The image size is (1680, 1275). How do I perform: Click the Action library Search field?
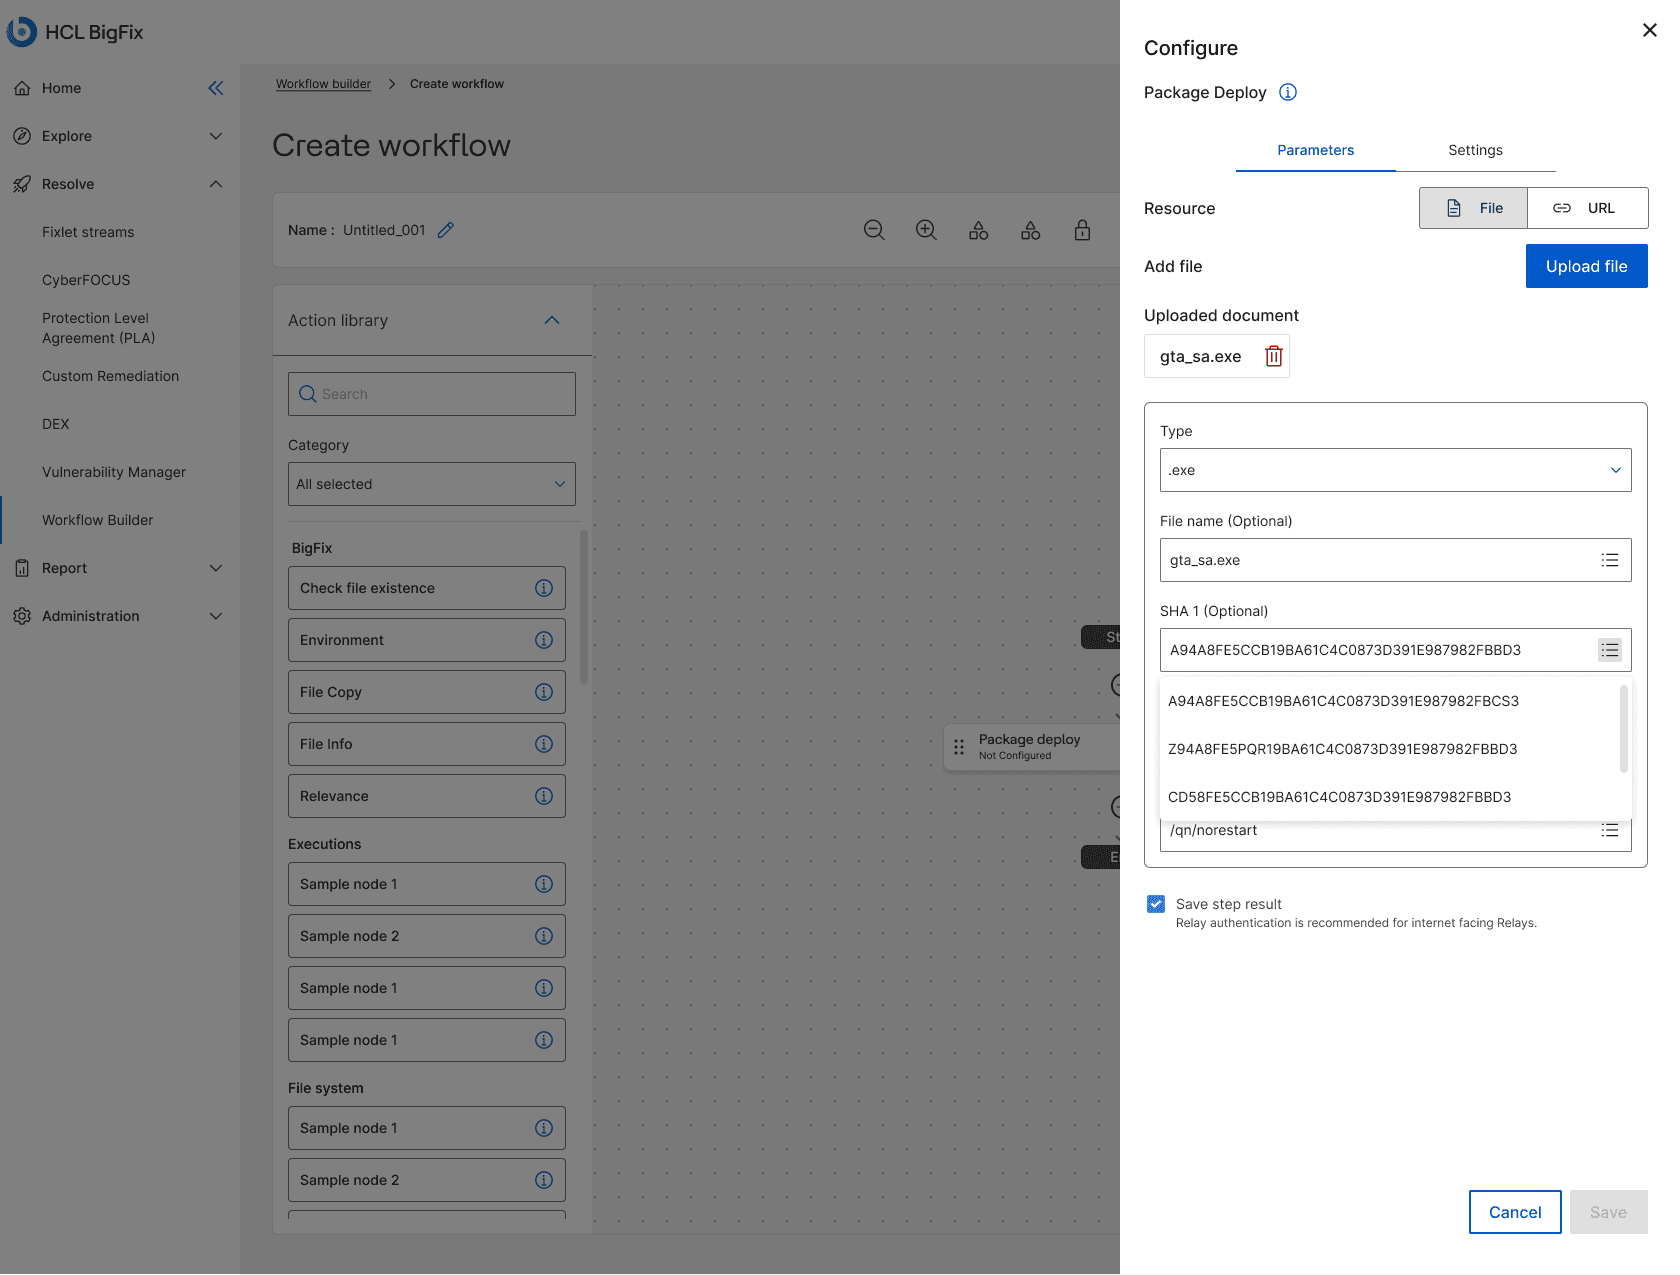click(x=432, y=394)
